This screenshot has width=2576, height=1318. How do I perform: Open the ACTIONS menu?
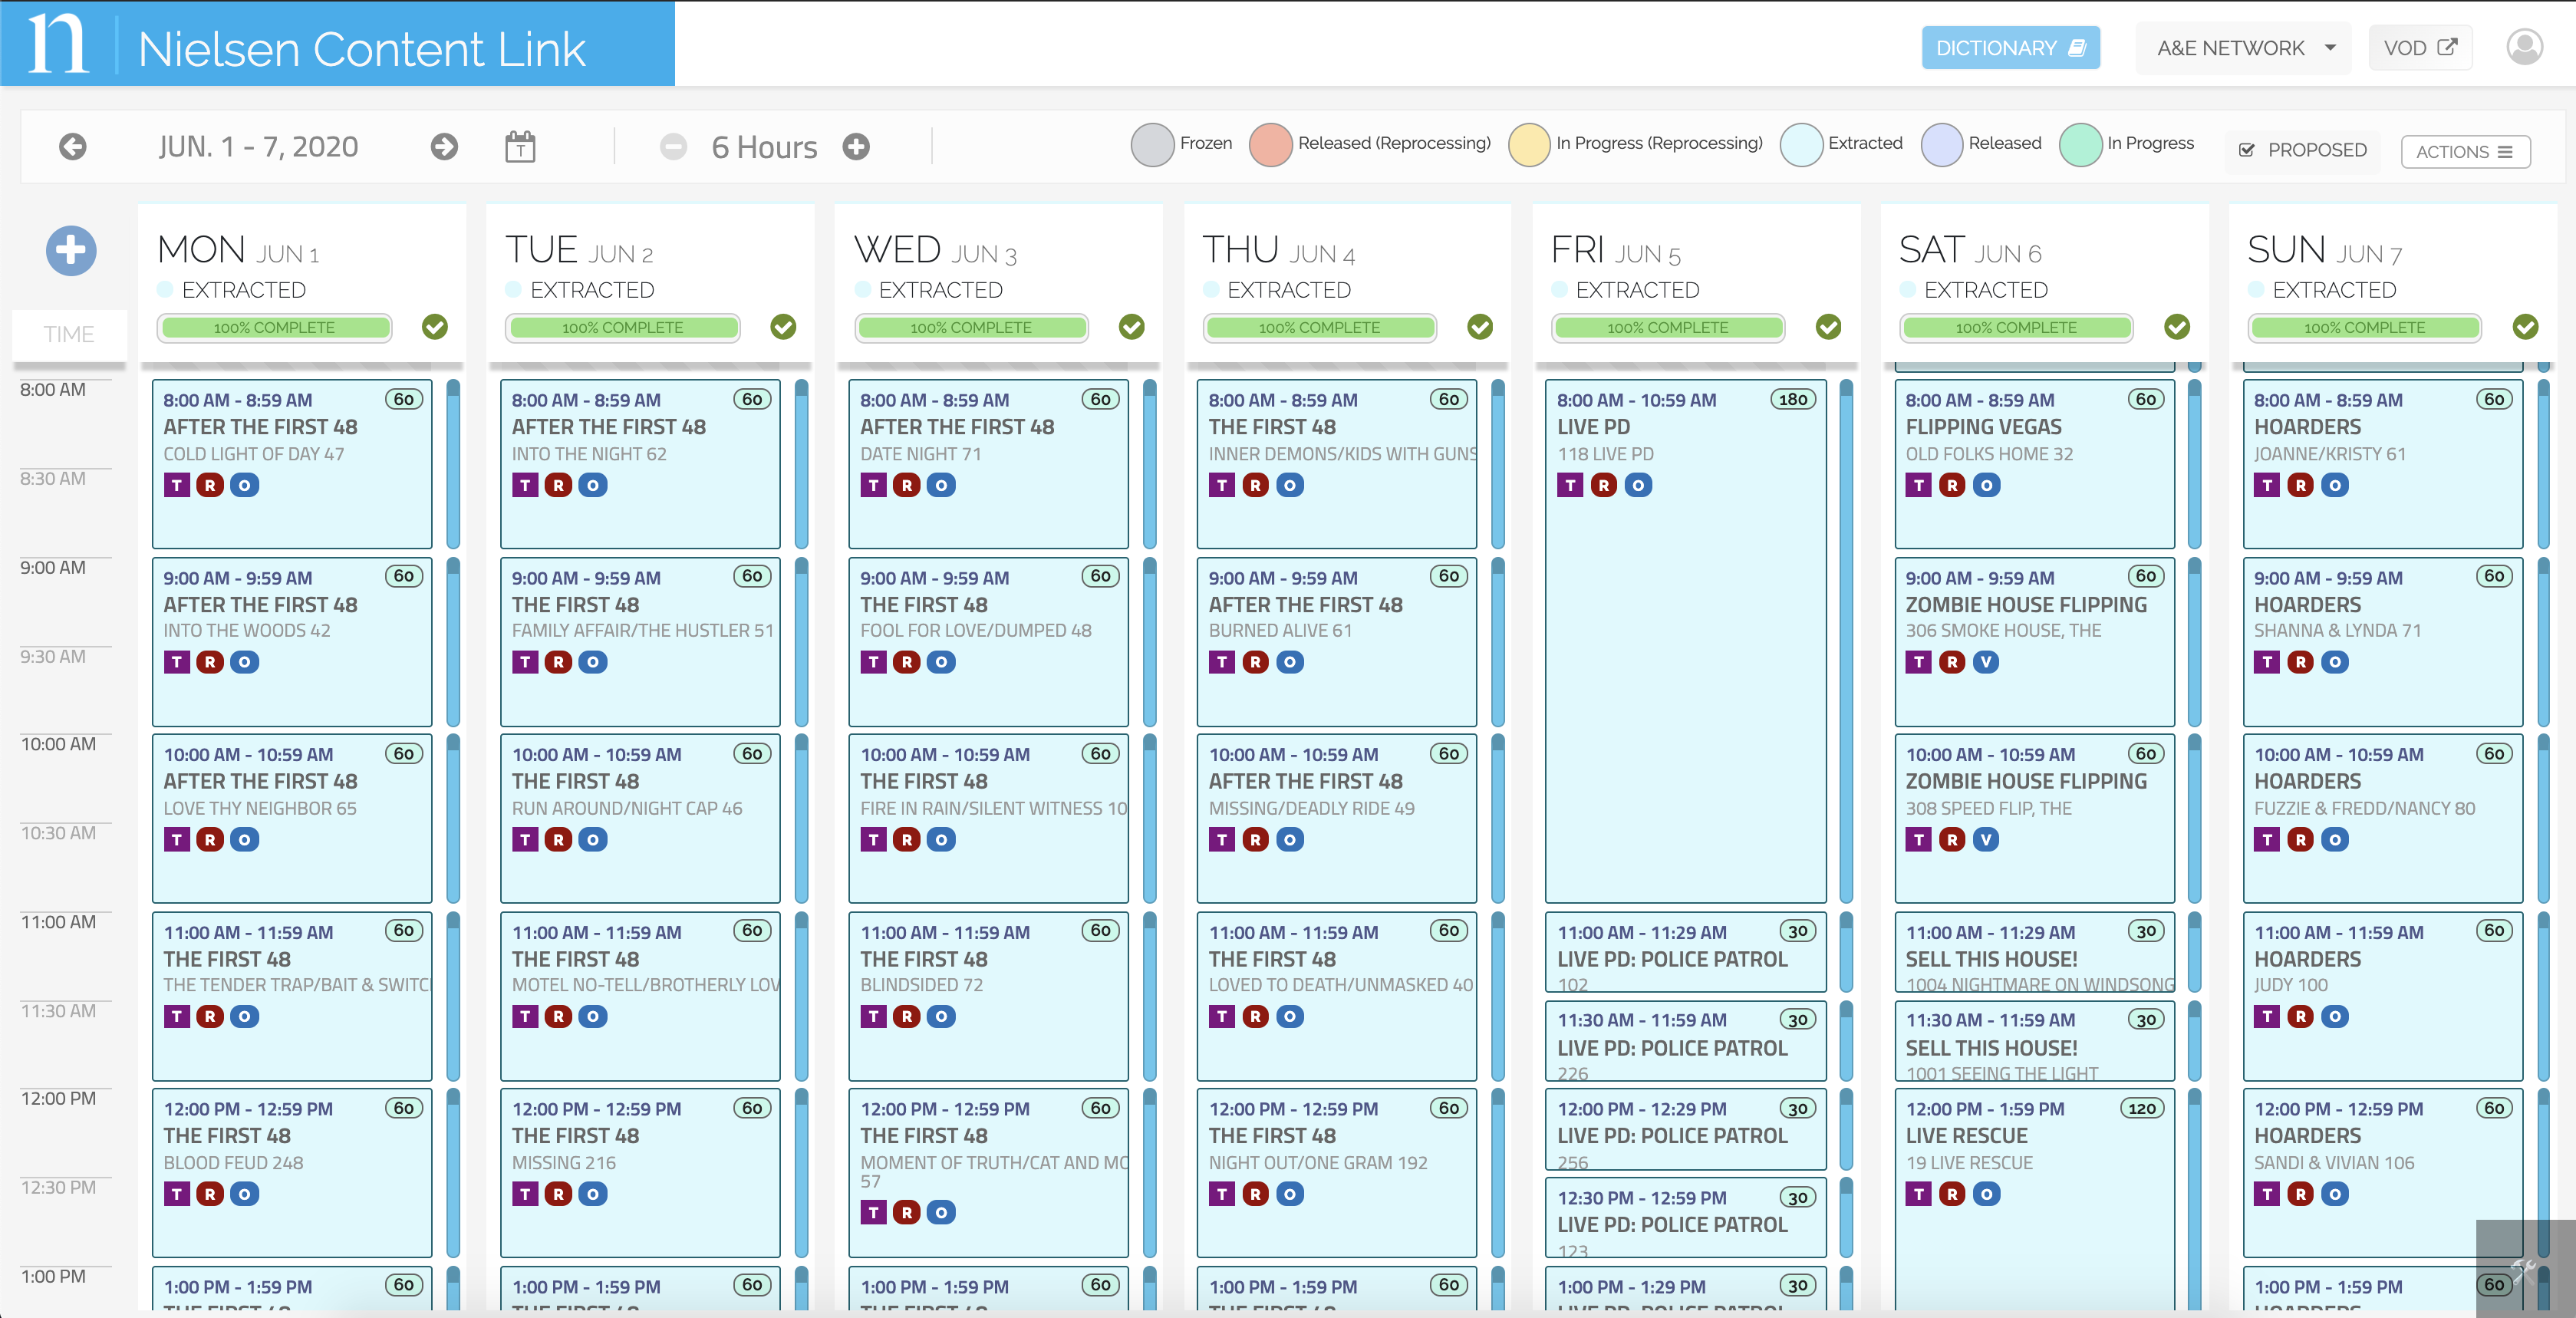pyautogui.click(x=2465, y=151)
